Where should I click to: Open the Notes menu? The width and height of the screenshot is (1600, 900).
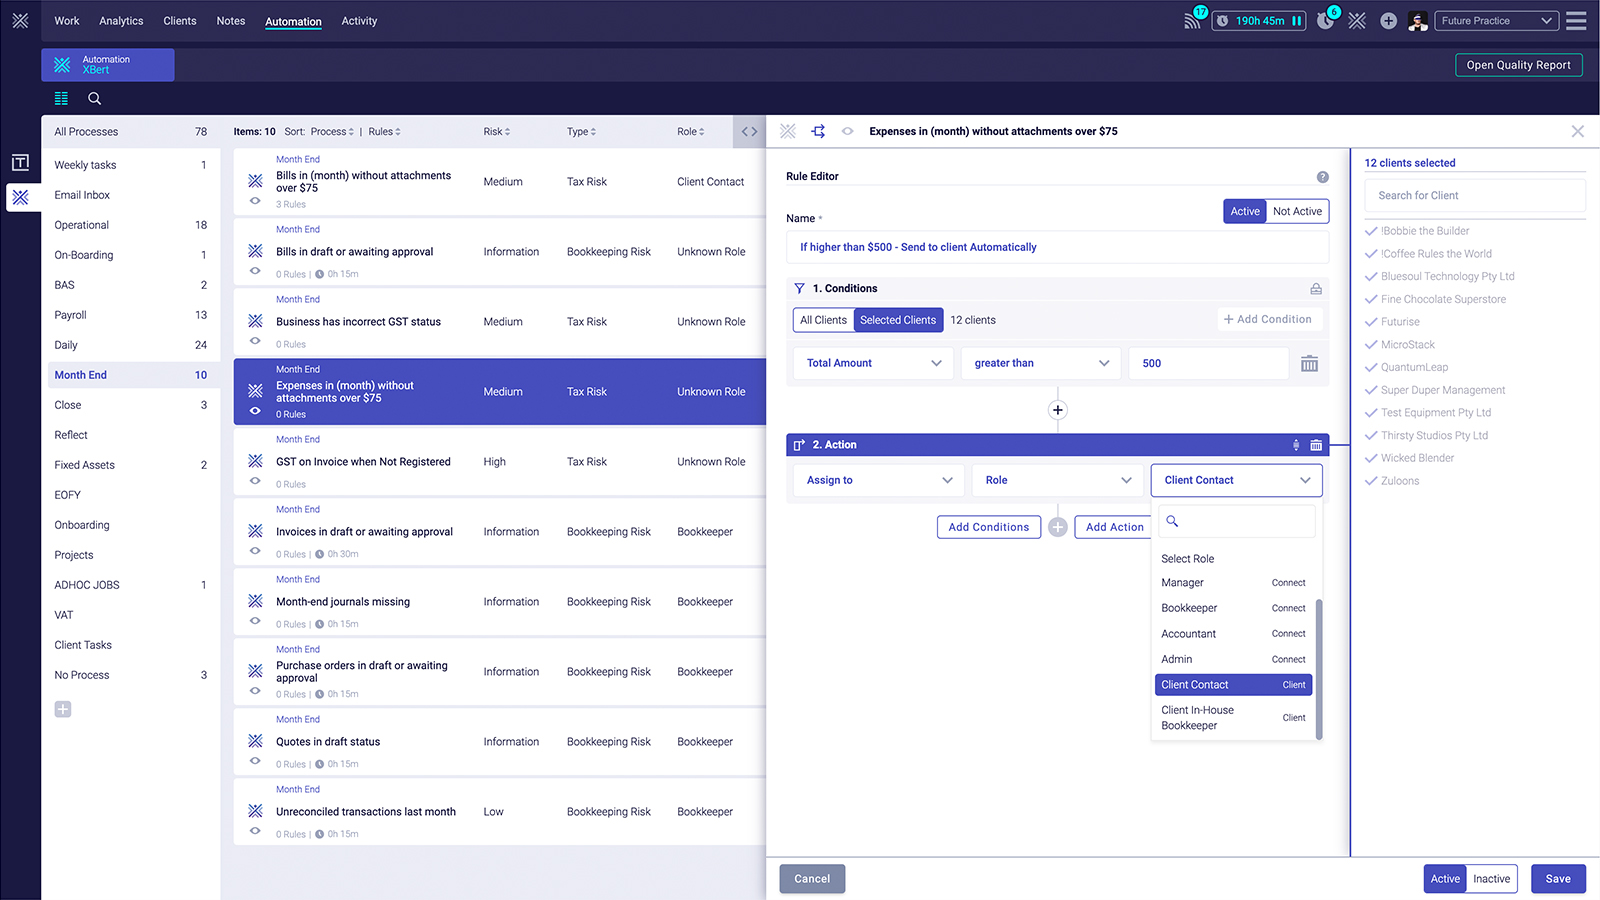tap(231, 21)
